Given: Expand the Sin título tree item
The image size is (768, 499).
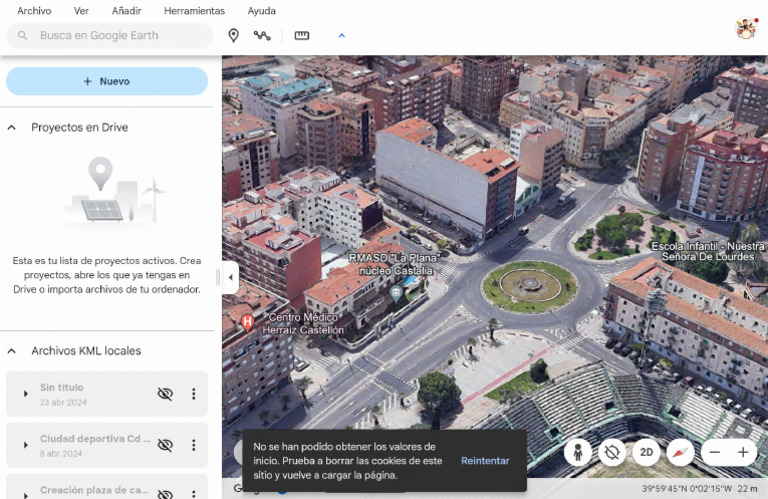Looking at the screenshot, I should click(x=26, y=394).
